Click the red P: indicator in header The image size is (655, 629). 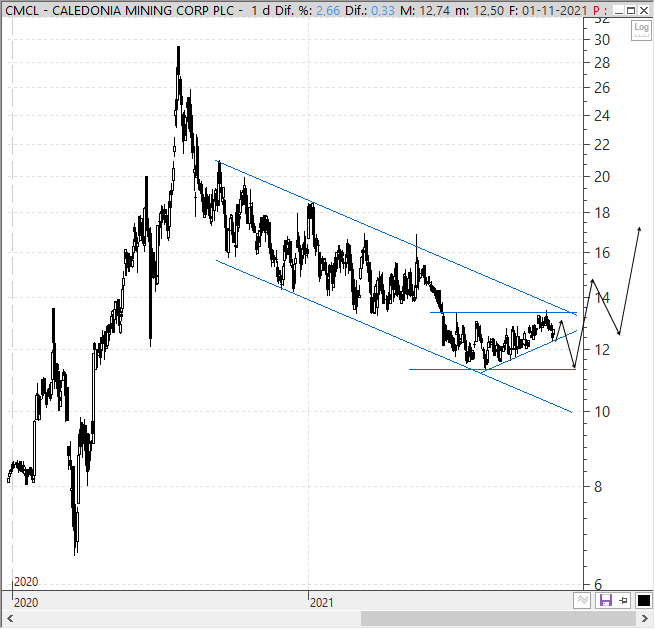coord(598,10)
